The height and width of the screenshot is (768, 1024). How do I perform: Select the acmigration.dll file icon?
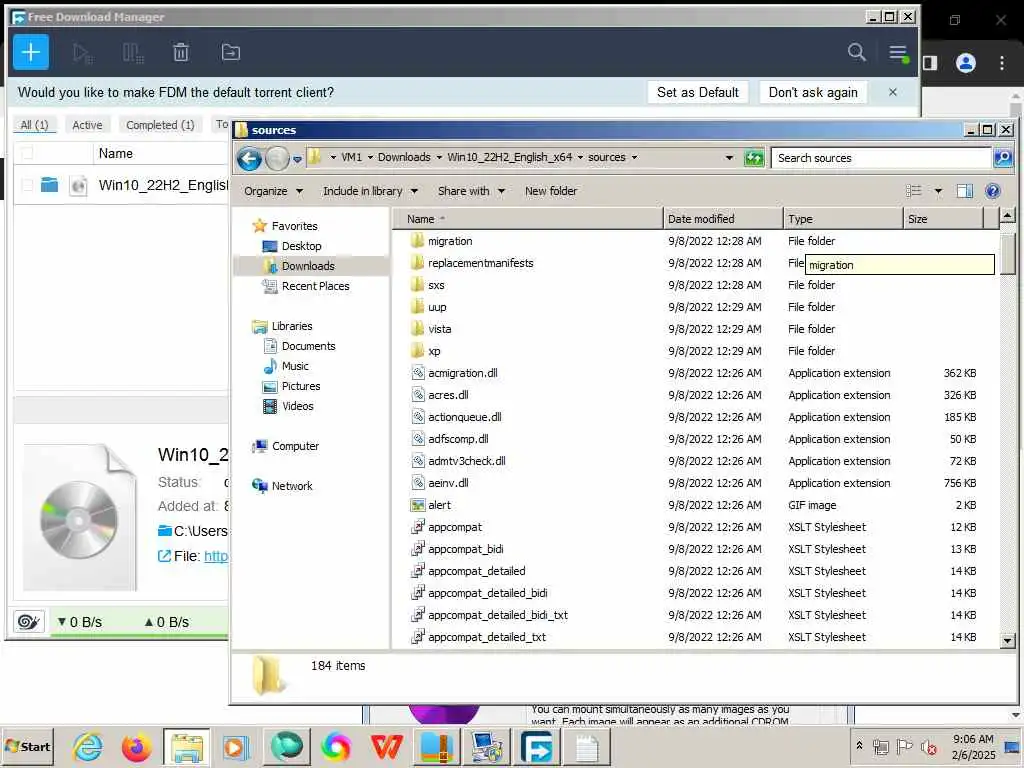(418, 373)
